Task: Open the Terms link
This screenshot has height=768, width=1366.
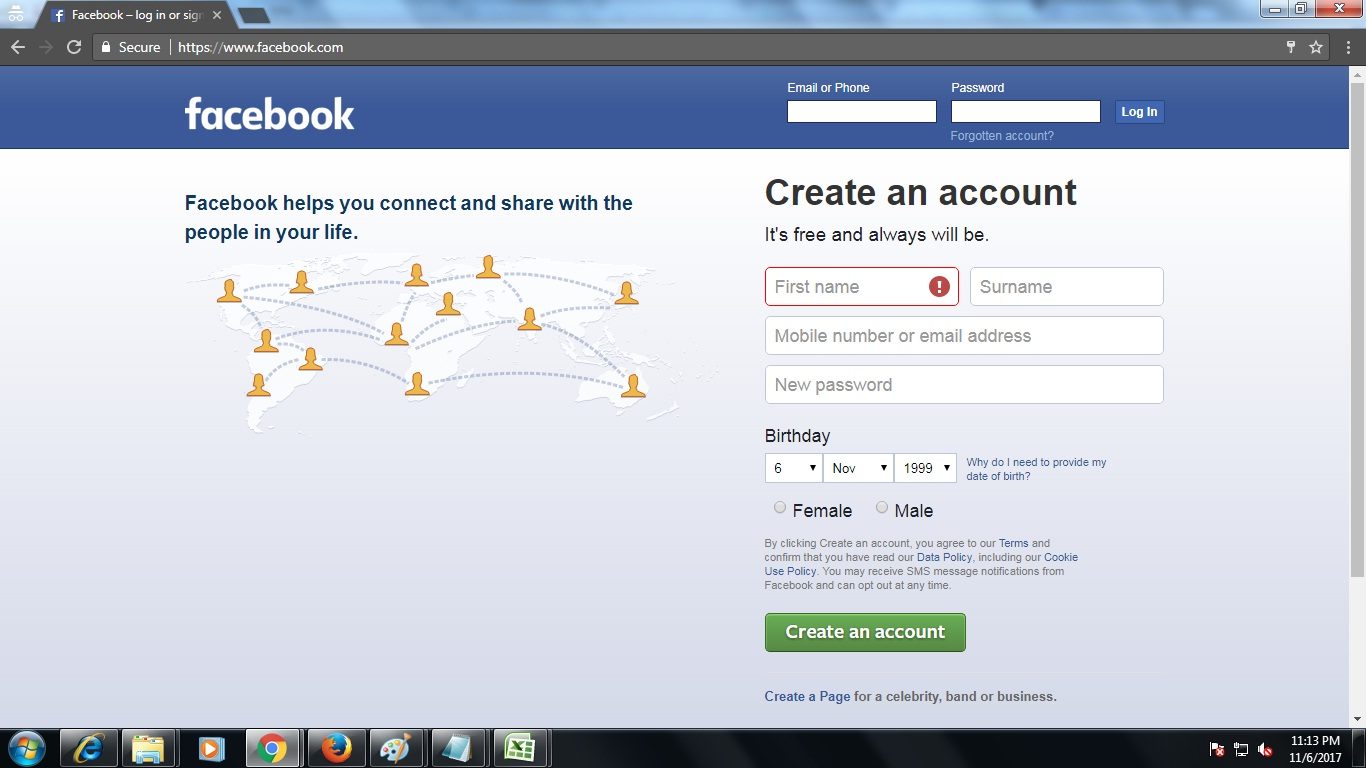Action: coord(1013,543)
